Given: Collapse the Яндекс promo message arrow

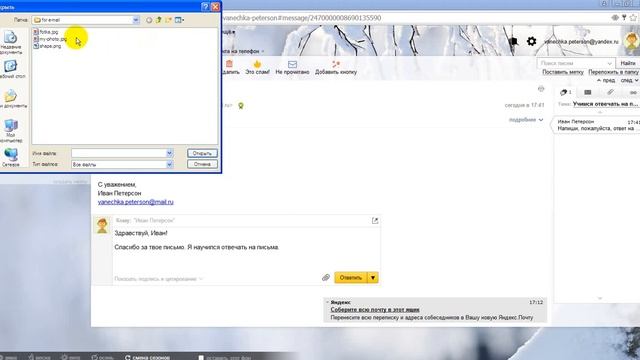Looking at the screenshot, I should 327,302.
